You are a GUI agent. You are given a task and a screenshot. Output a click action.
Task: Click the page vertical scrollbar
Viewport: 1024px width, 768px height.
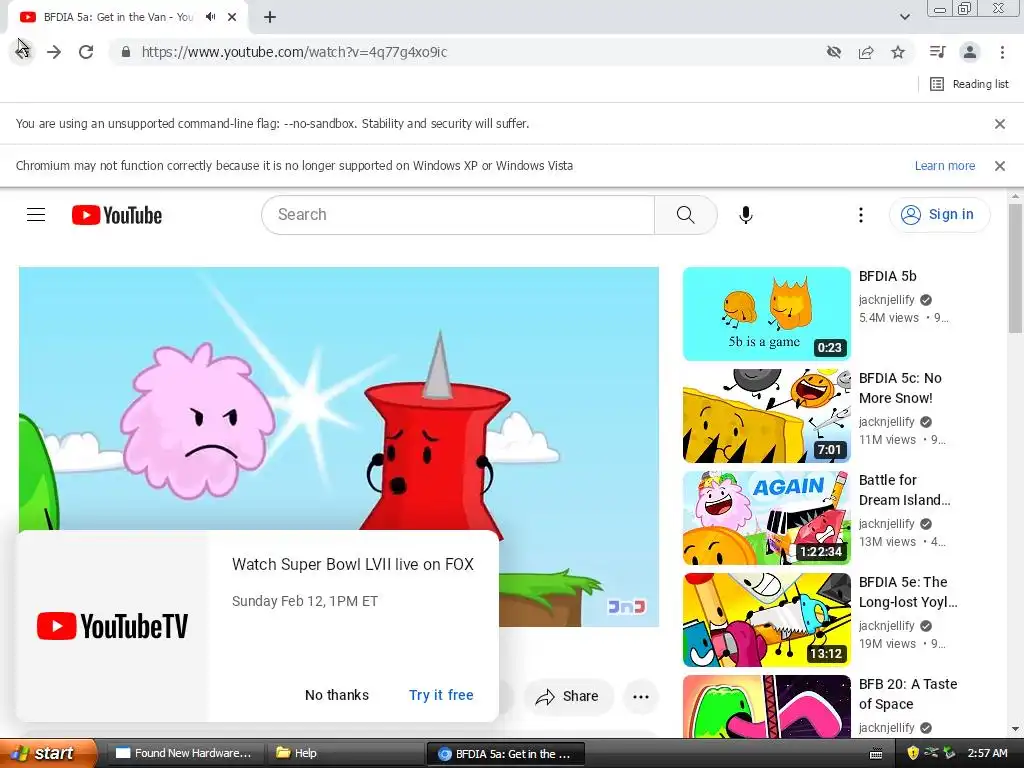(x=1015, y=268)
